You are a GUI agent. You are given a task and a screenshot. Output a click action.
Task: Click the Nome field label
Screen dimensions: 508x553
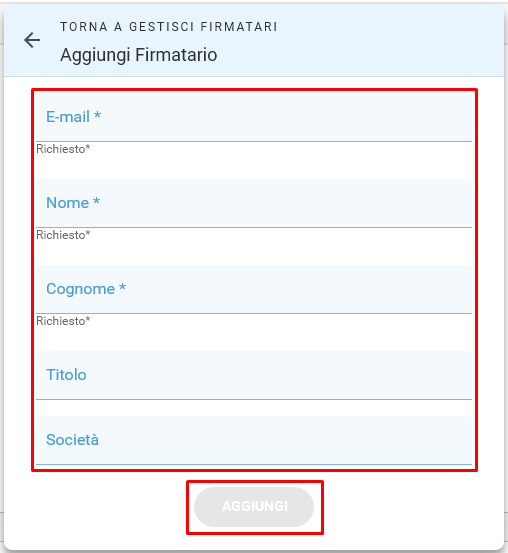pyautogui.click(x=67, y=203)
